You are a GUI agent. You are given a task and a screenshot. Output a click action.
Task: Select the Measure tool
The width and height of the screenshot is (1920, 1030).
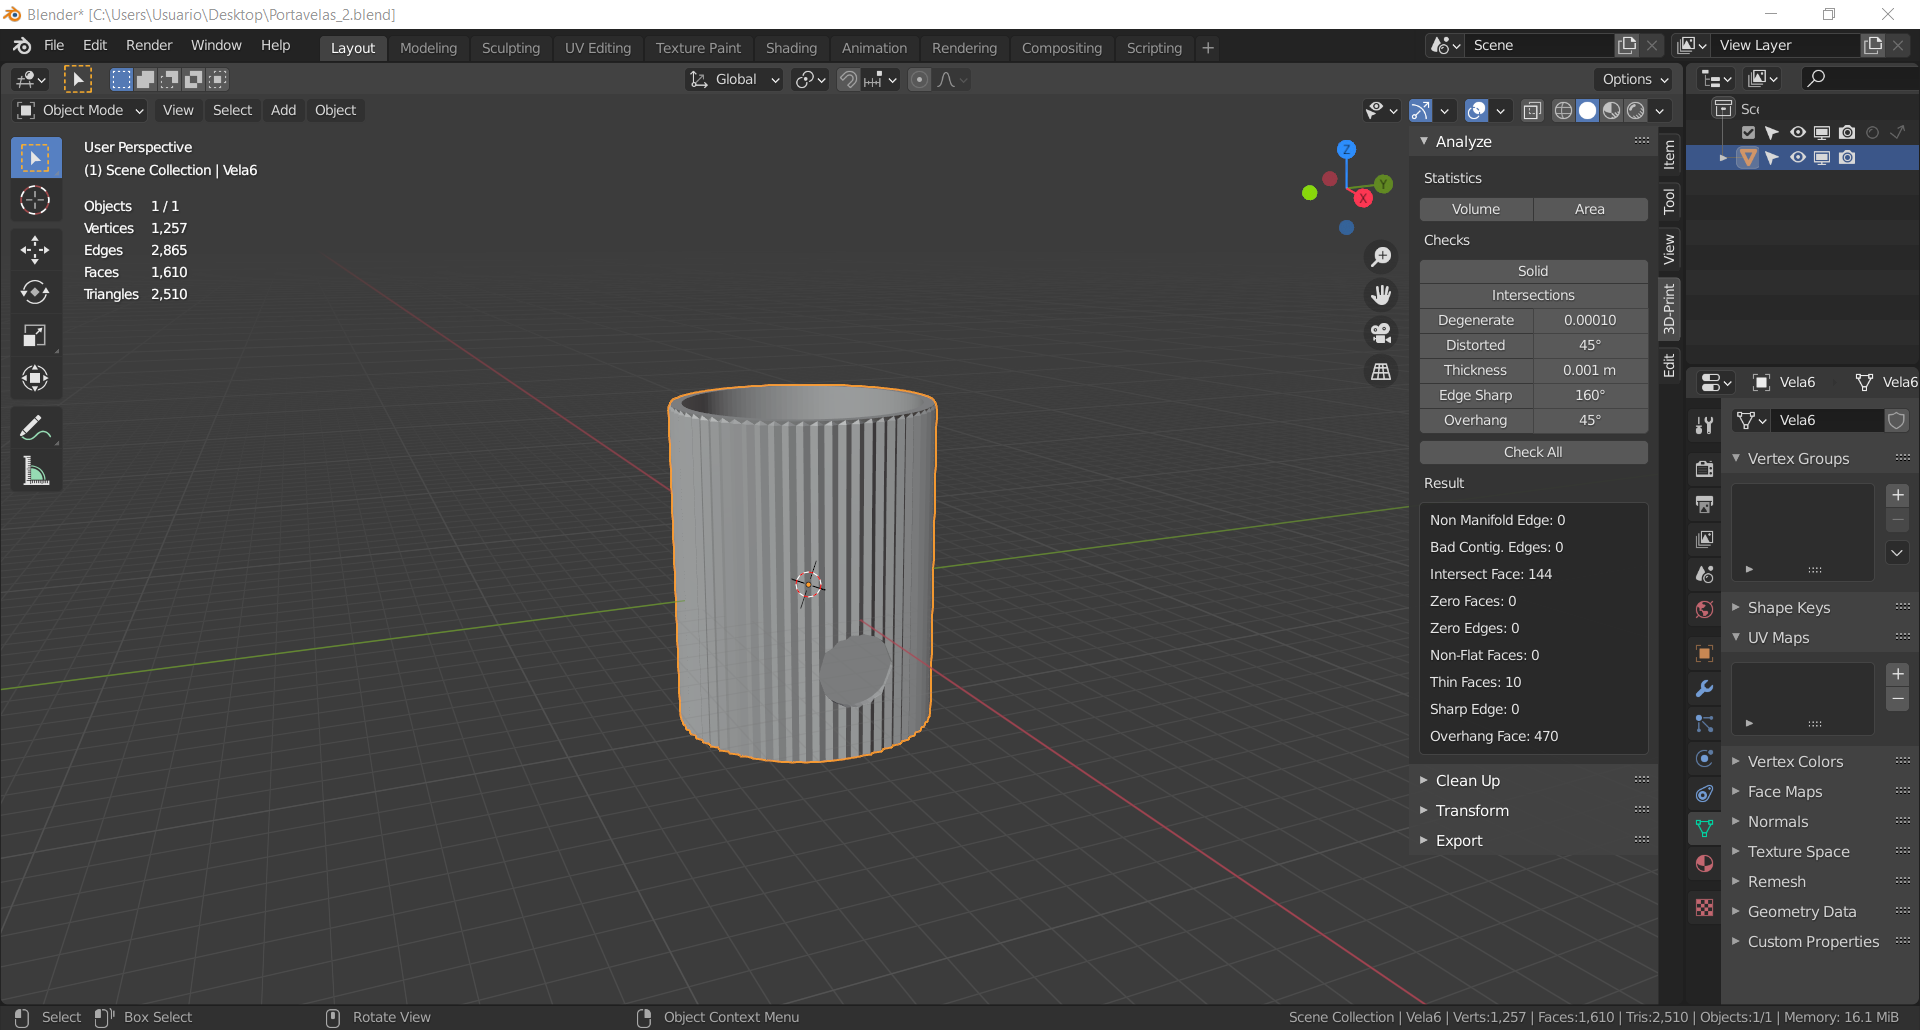[x=35, y=471]
